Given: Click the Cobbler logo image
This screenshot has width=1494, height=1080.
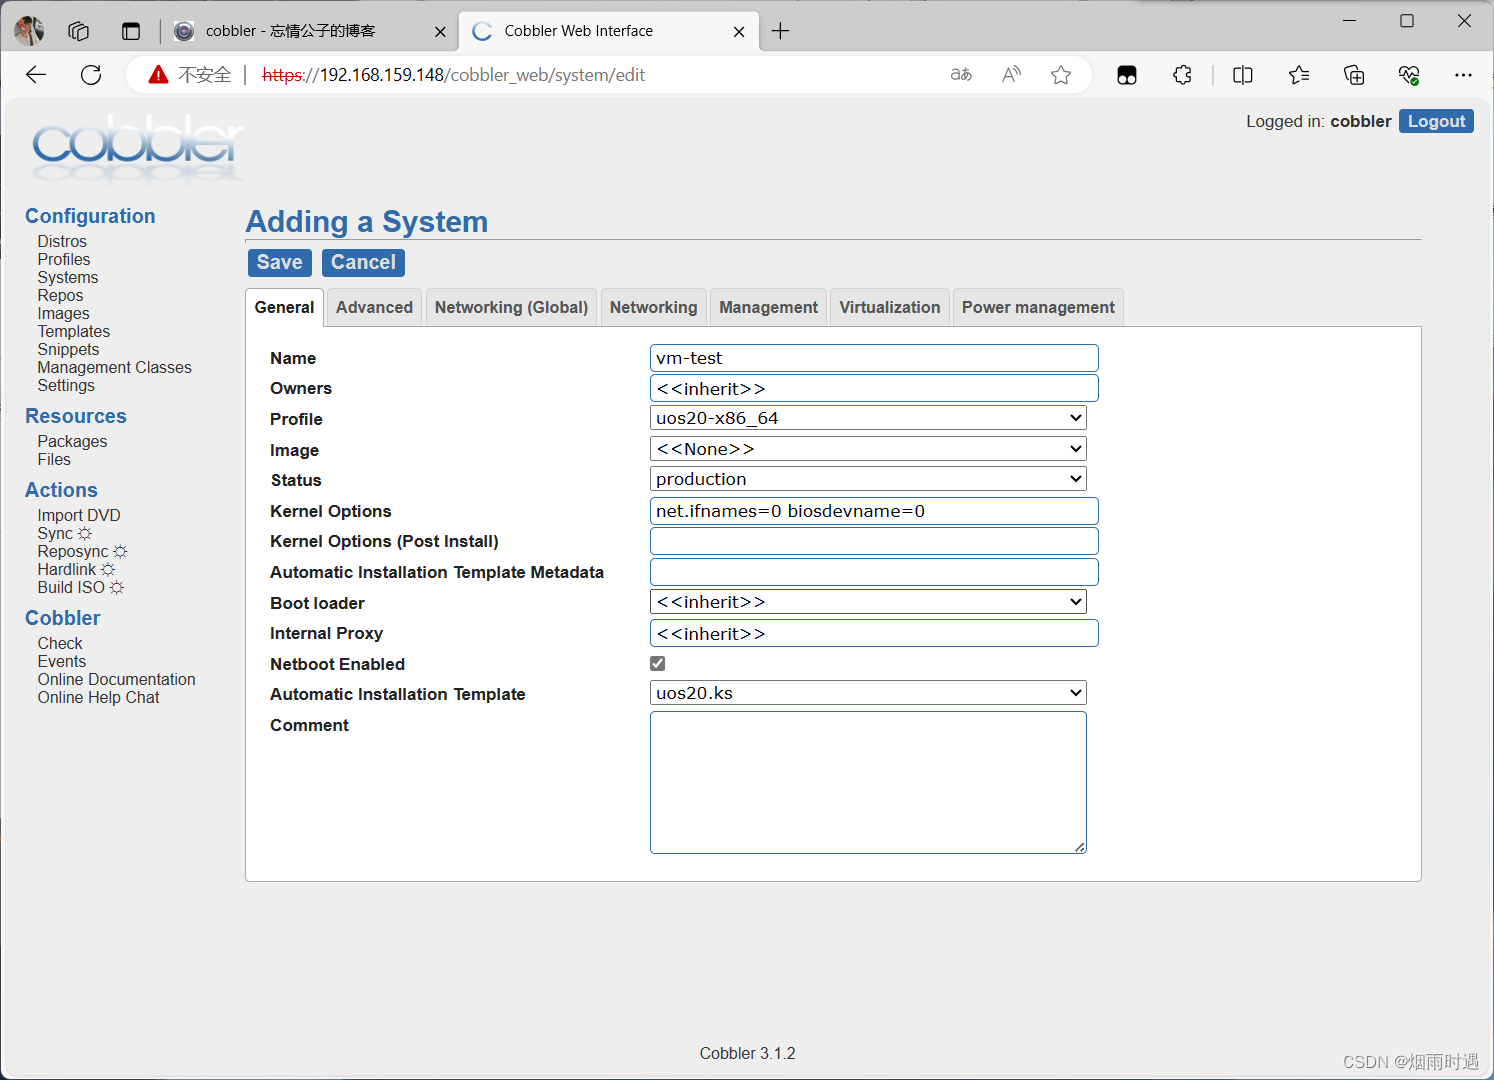Looking at the screenshot, I should pos(138,148).
